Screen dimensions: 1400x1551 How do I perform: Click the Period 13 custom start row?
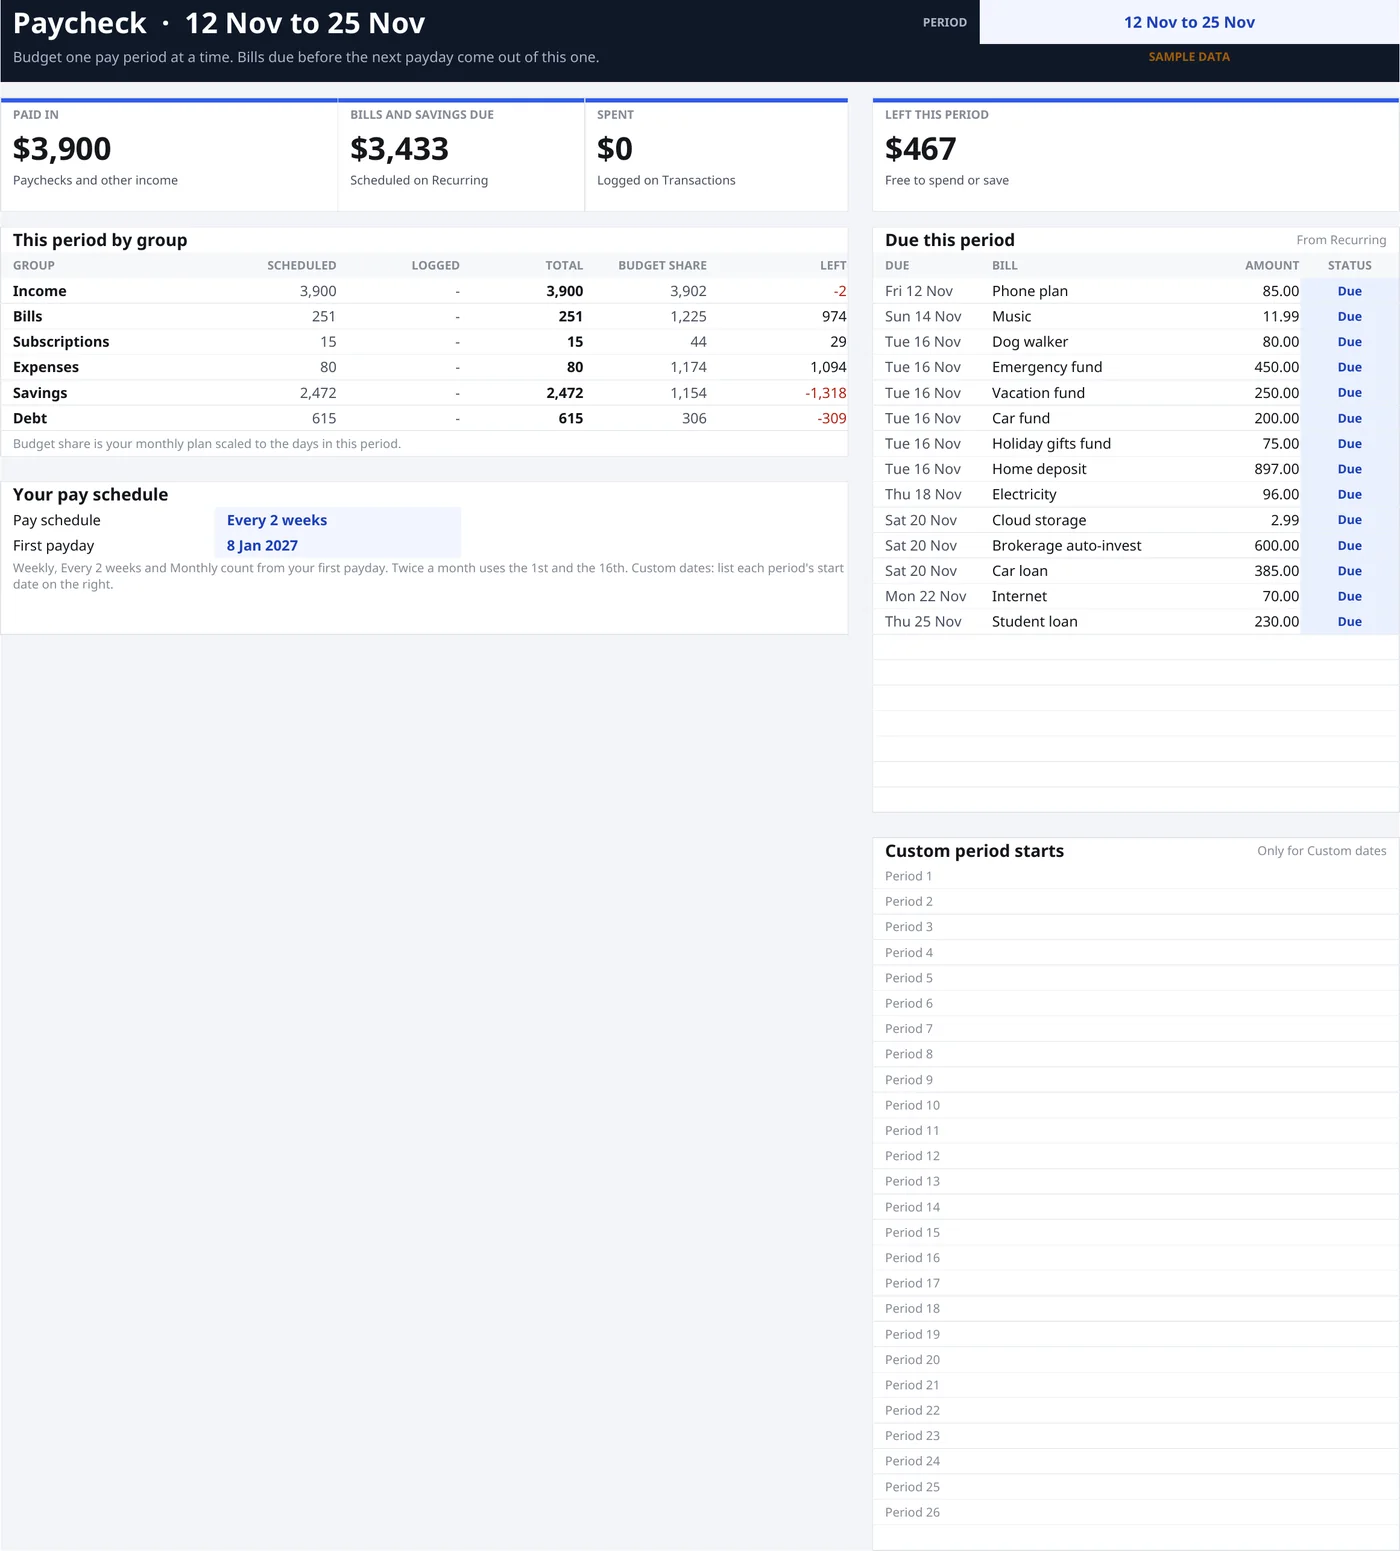click(1136, 1181)
